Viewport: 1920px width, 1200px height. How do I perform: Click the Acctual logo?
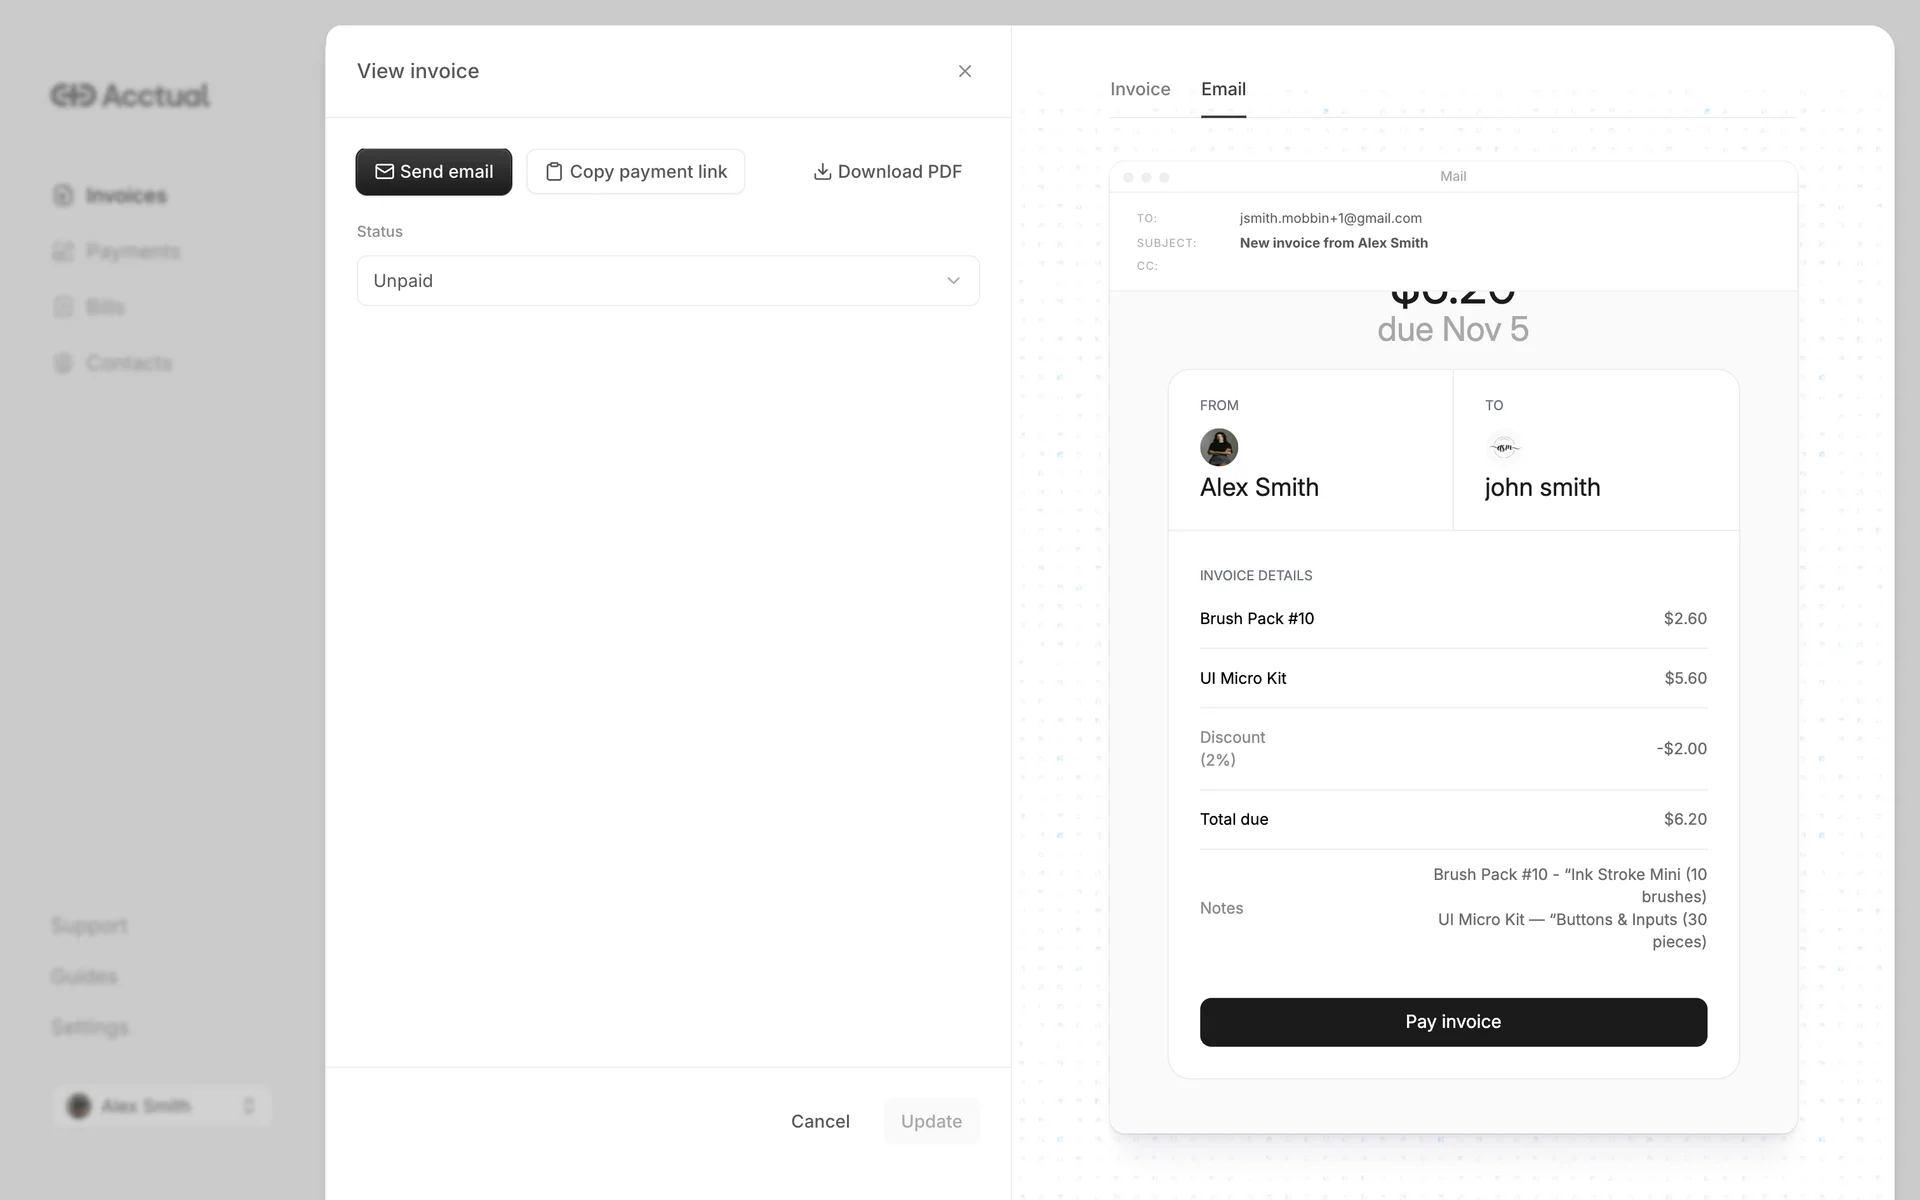[130, 95]
